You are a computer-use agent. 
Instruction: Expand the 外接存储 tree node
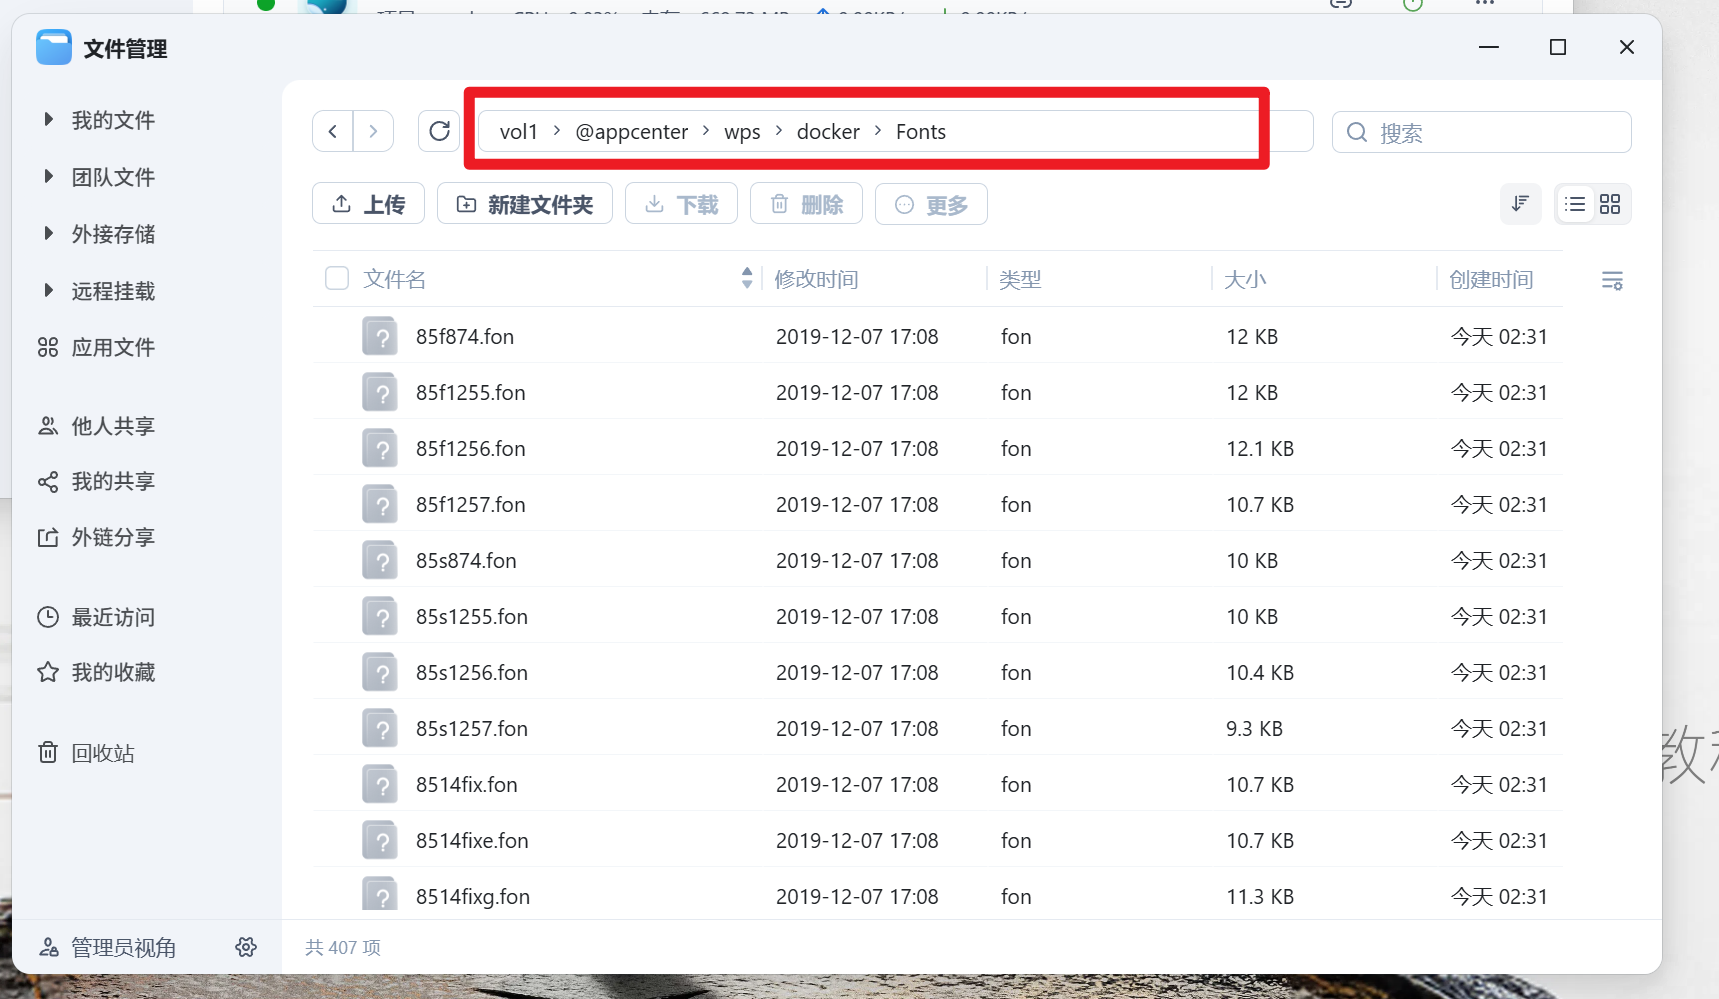[x=48, y=234]
